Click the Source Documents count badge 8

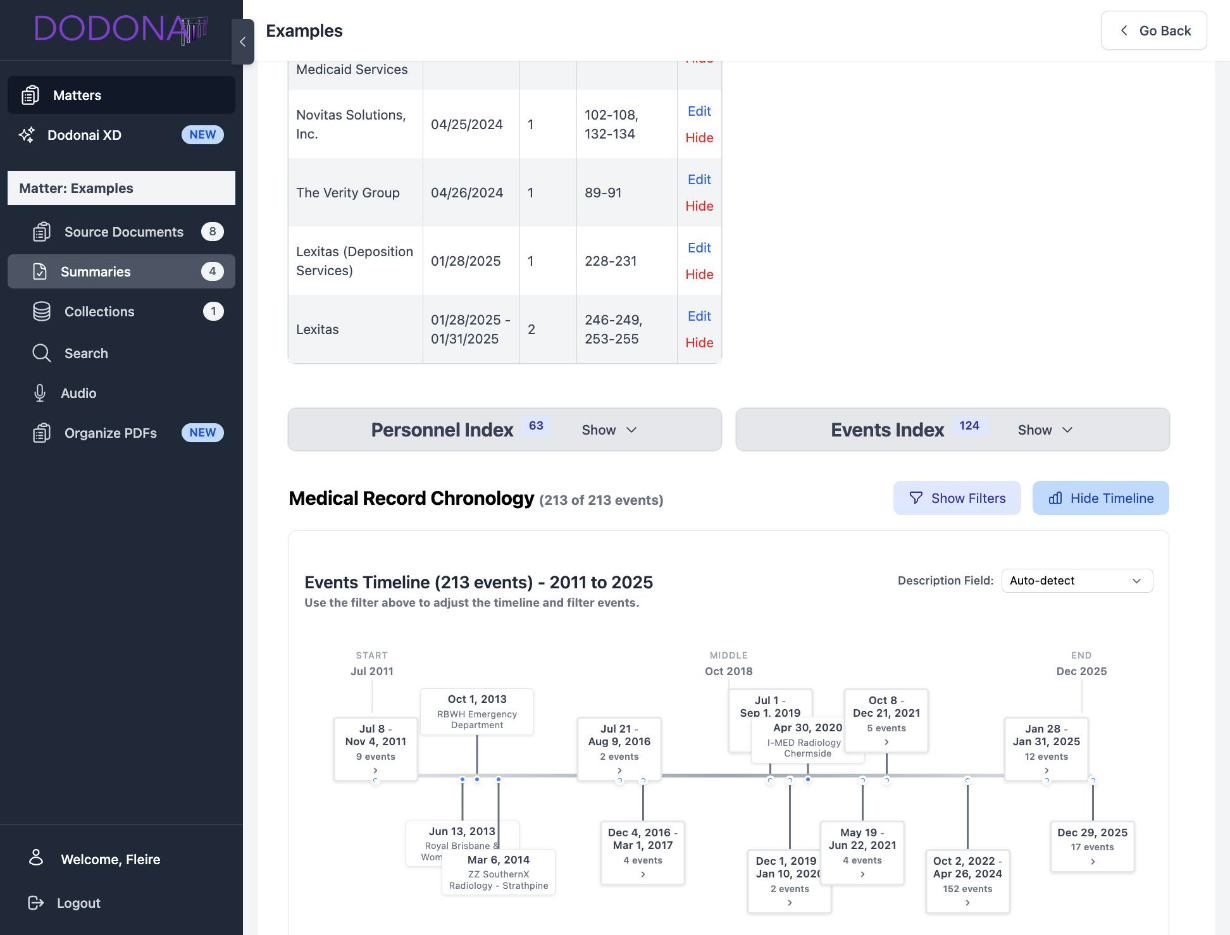(212, 232)
